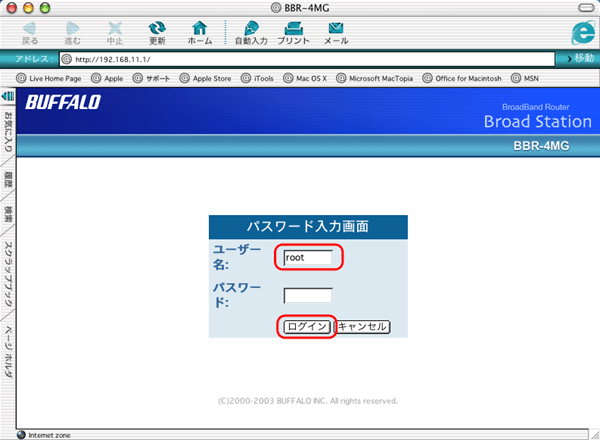The image size is (600, 440).
Task: Open the お気に入り side tab
Action: (8, 131)
